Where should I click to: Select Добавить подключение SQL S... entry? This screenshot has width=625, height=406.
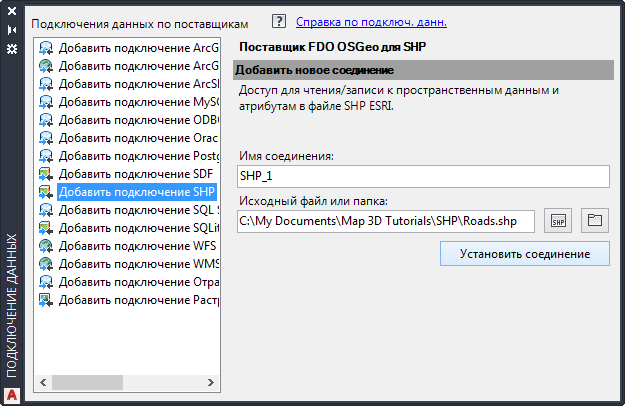(x=139, y=210)
